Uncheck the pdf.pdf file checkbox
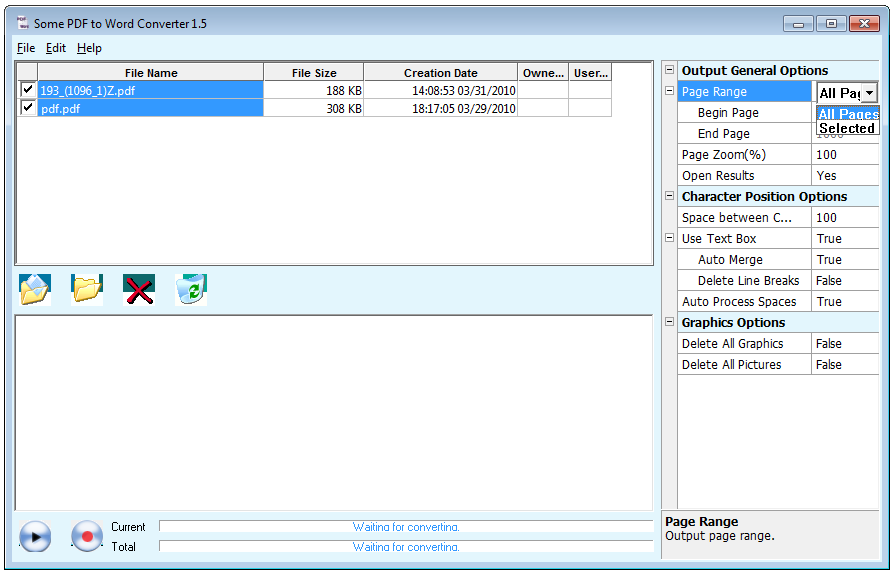The image size is (895, 577). [x=27, y=108]
